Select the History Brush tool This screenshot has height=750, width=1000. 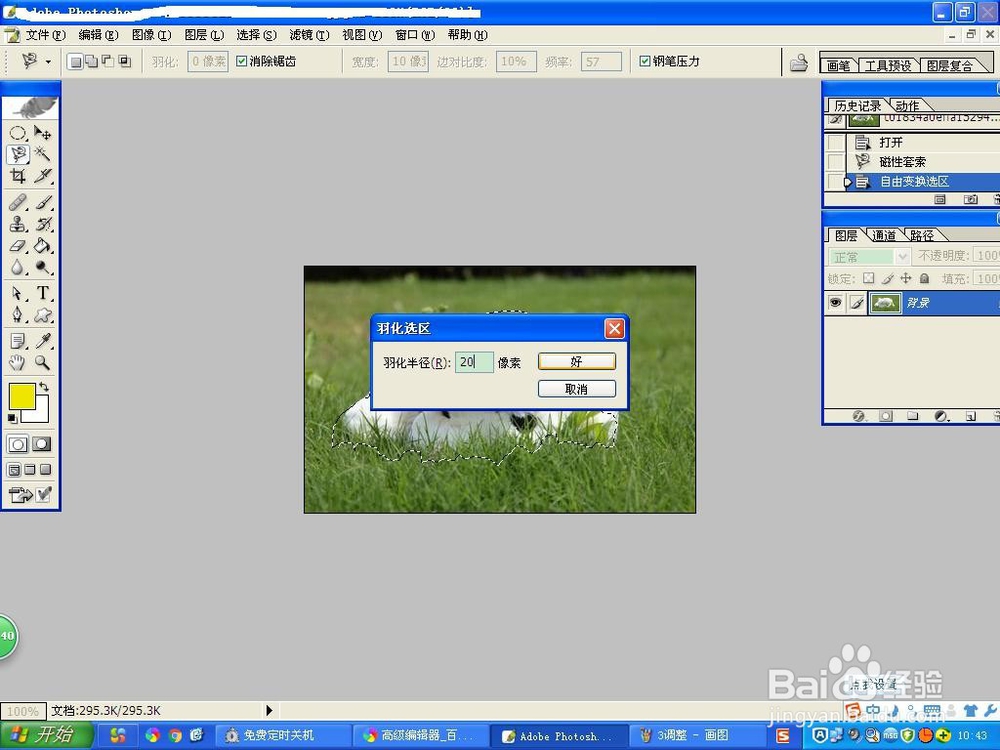43,224
